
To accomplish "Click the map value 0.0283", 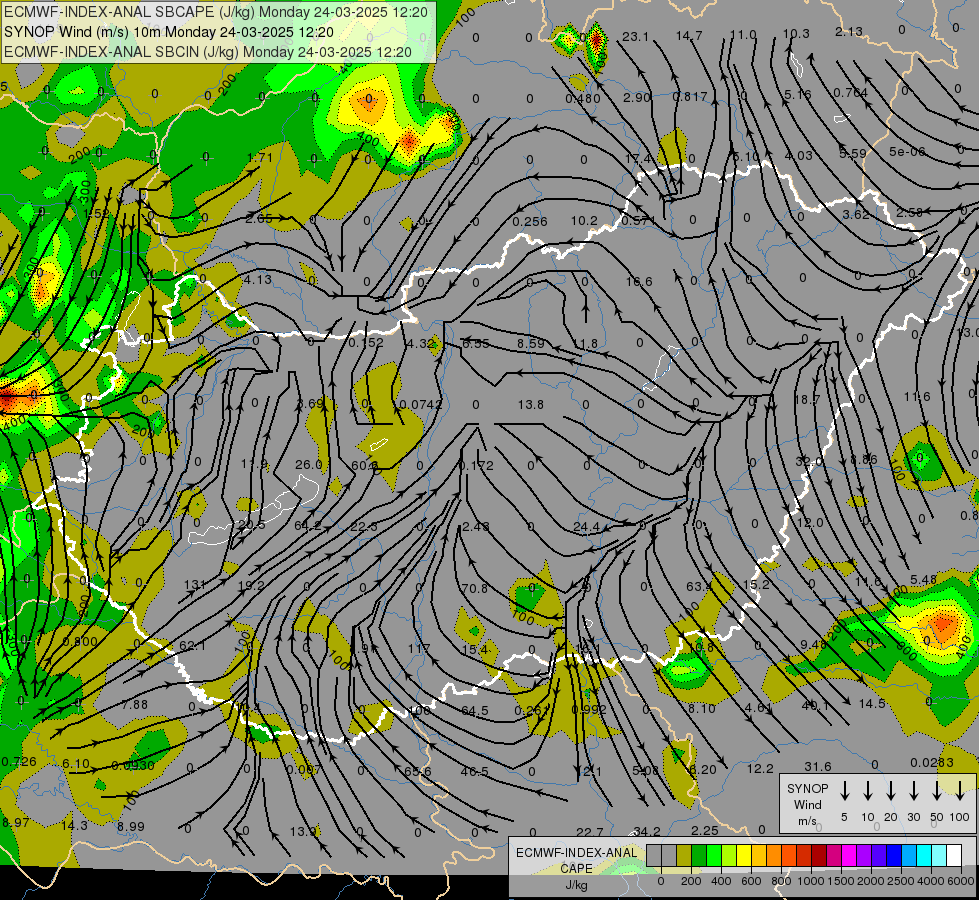I will (x=932, y=763).
